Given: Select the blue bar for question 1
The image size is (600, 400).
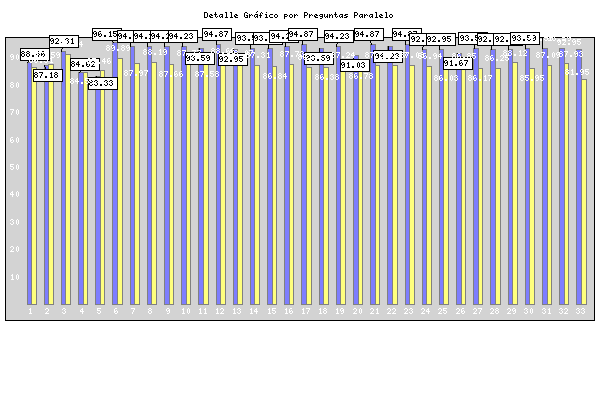Looking at the screenshot, I should 29,184.
